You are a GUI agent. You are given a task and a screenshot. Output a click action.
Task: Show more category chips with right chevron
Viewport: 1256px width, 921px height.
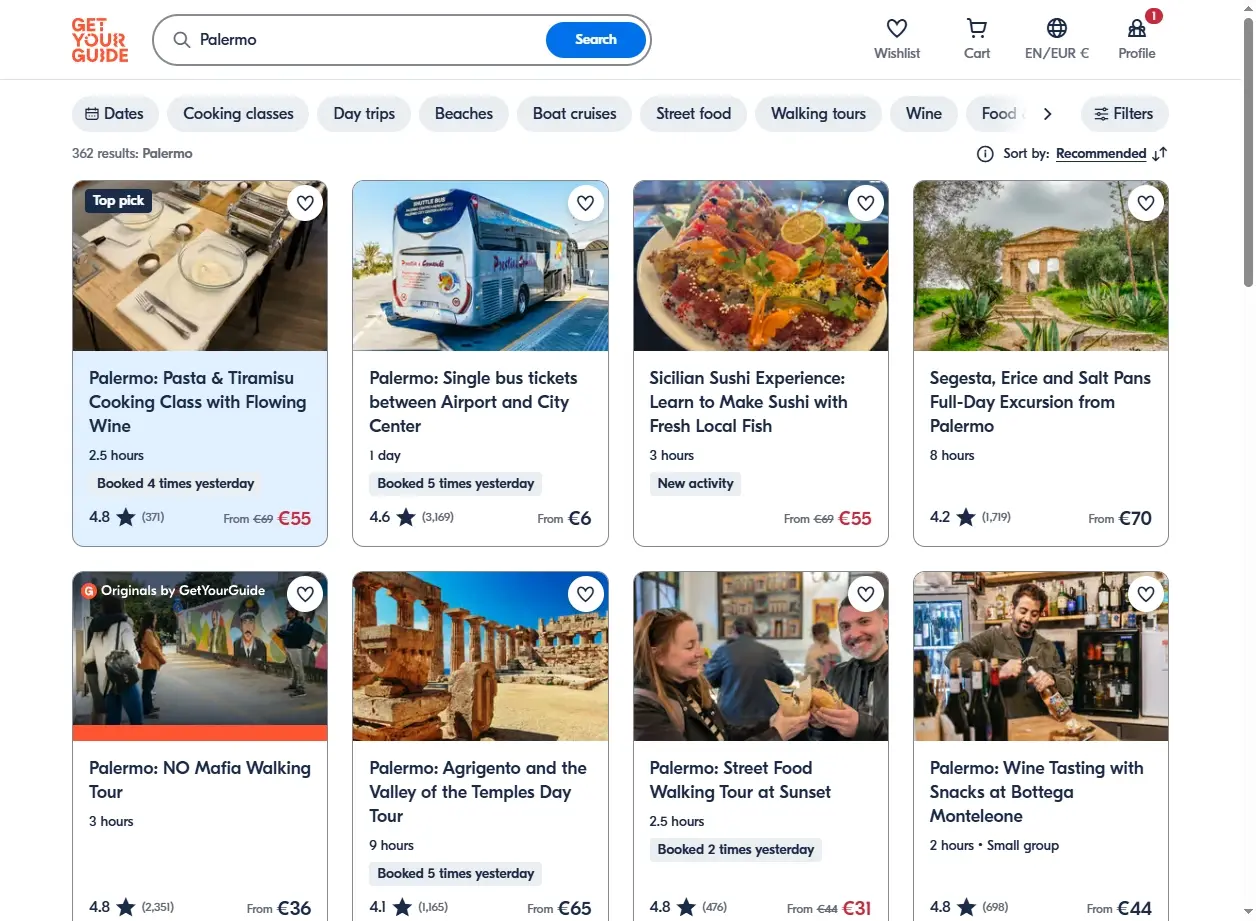tap(1047, 114)
